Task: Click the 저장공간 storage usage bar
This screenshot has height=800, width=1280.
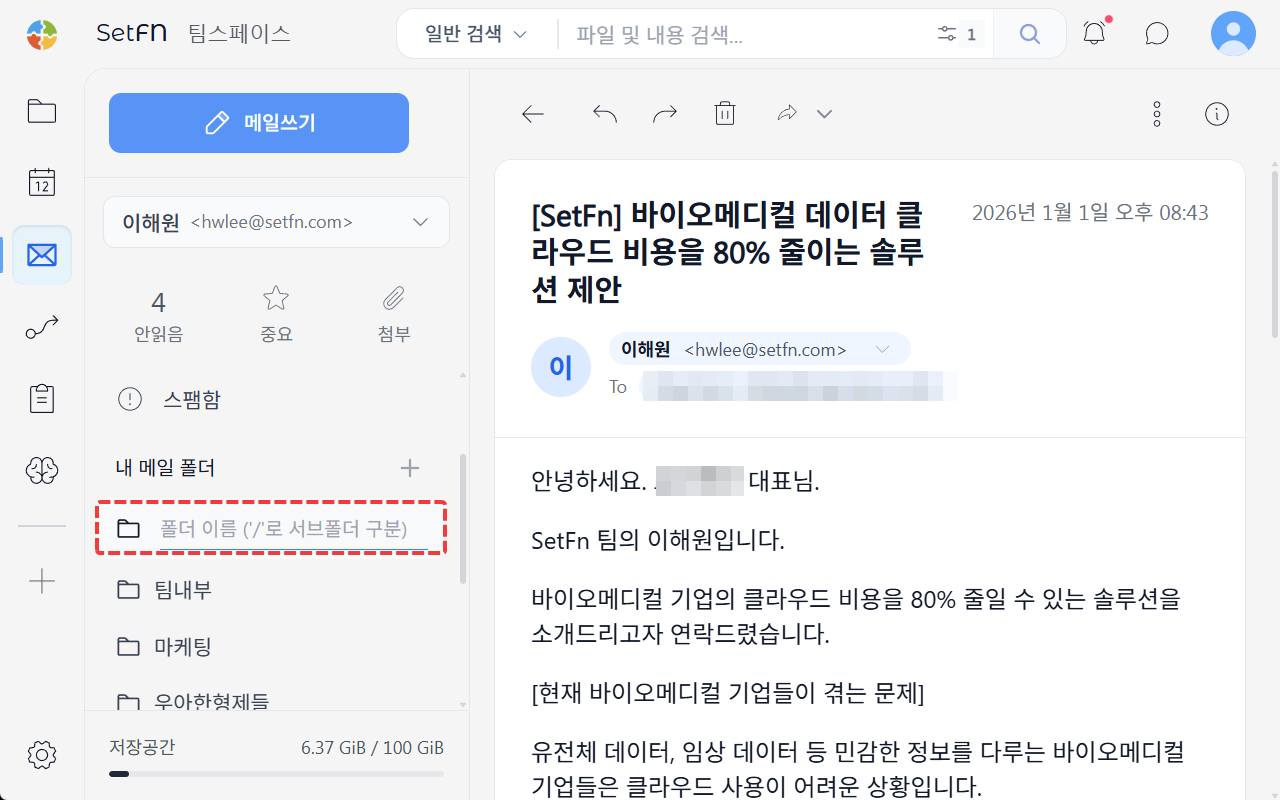Action: click(x=276, y=774)
